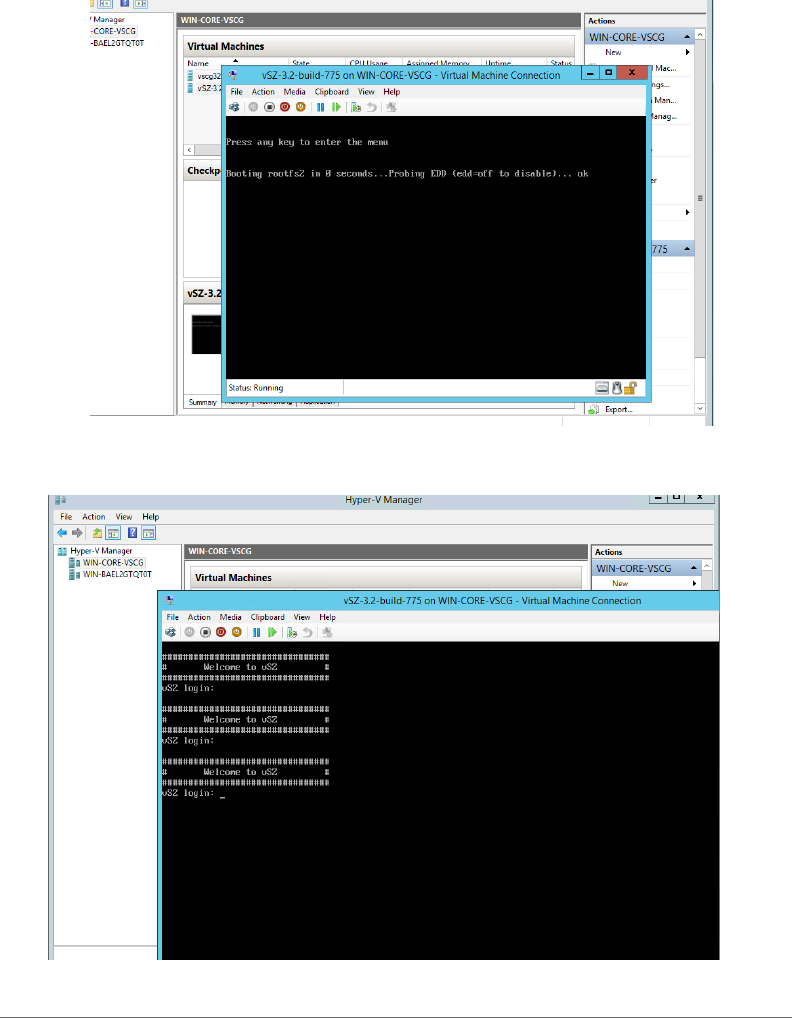
Task: Select the vscg32 virtual machine row
Action: pos(204,76)
